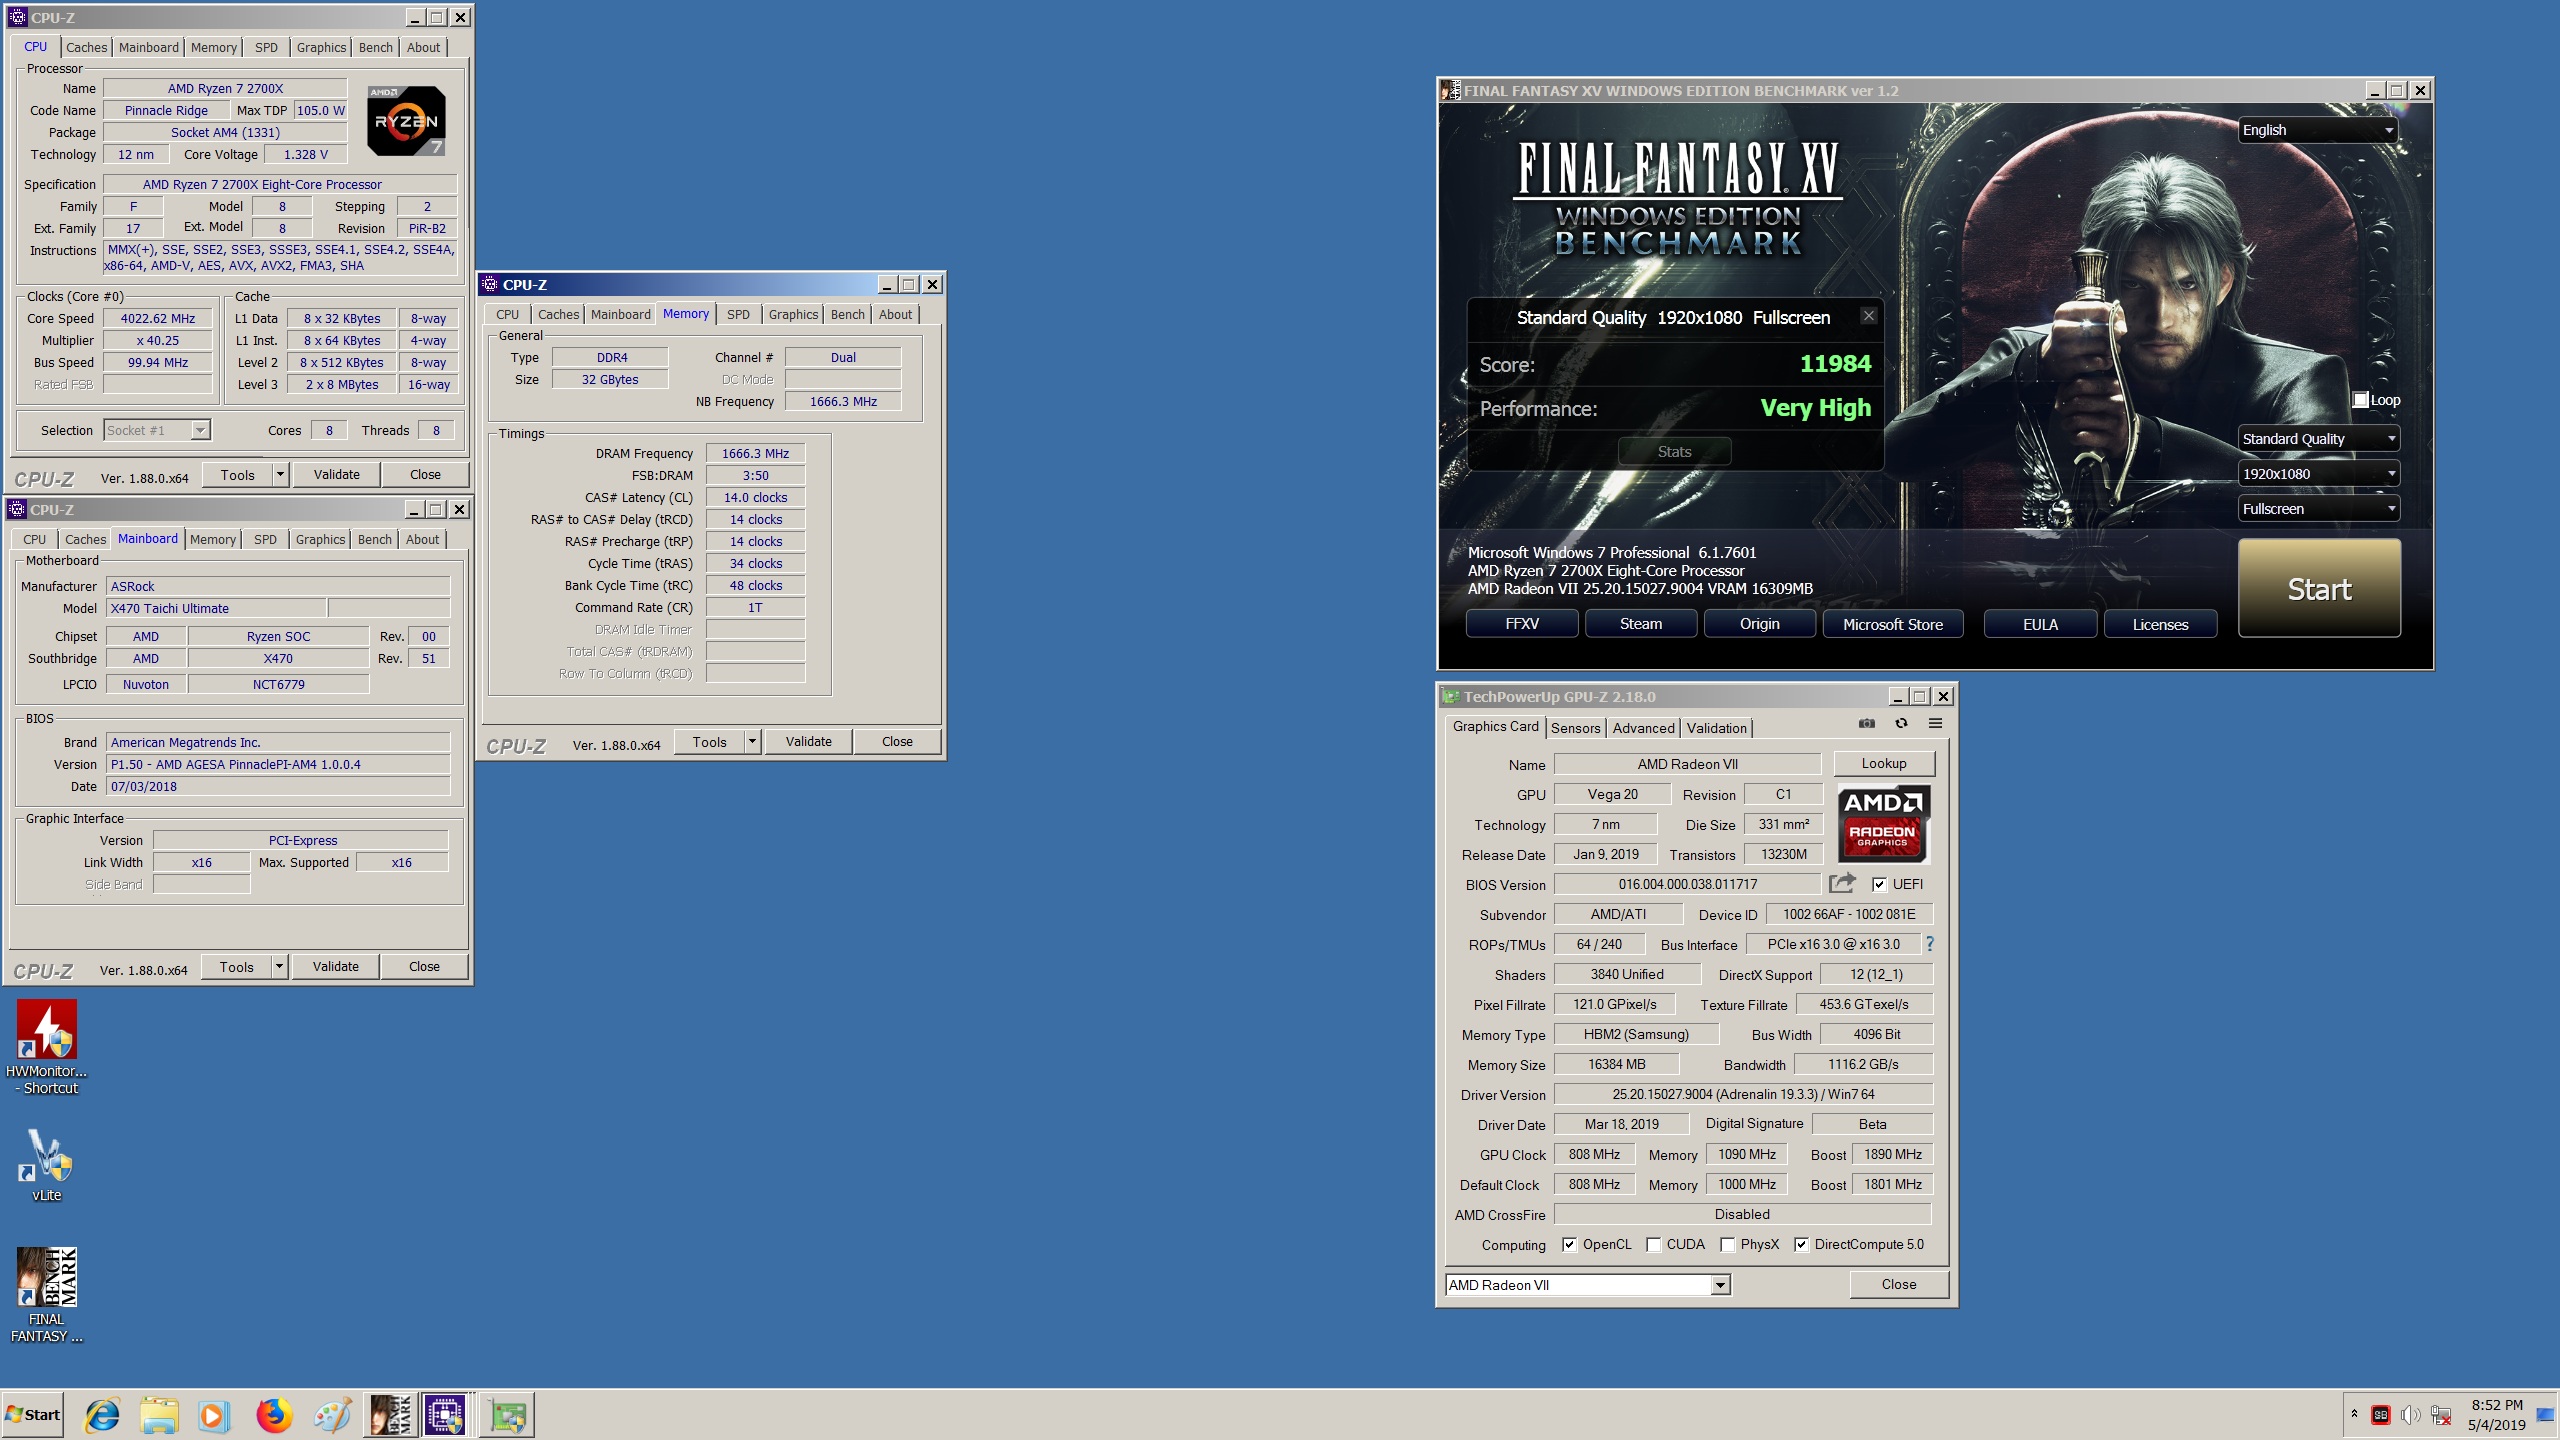
Task: Toggle the Loop checkbox in benchmark
Action: [x=2360, y=400]
